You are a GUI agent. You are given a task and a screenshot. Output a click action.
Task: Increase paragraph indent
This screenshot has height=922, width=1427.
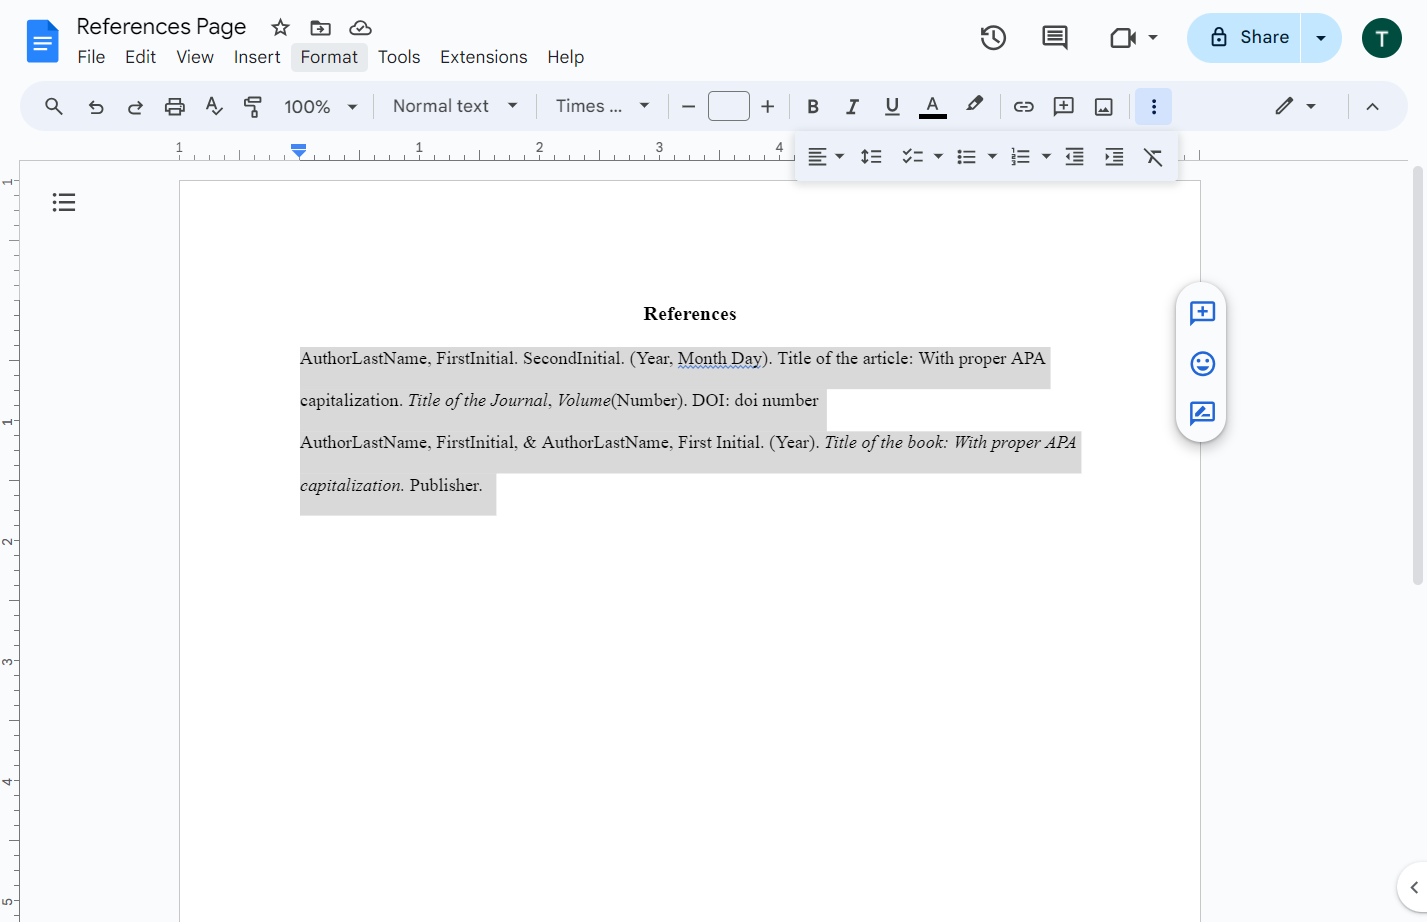coord(1114,157)
